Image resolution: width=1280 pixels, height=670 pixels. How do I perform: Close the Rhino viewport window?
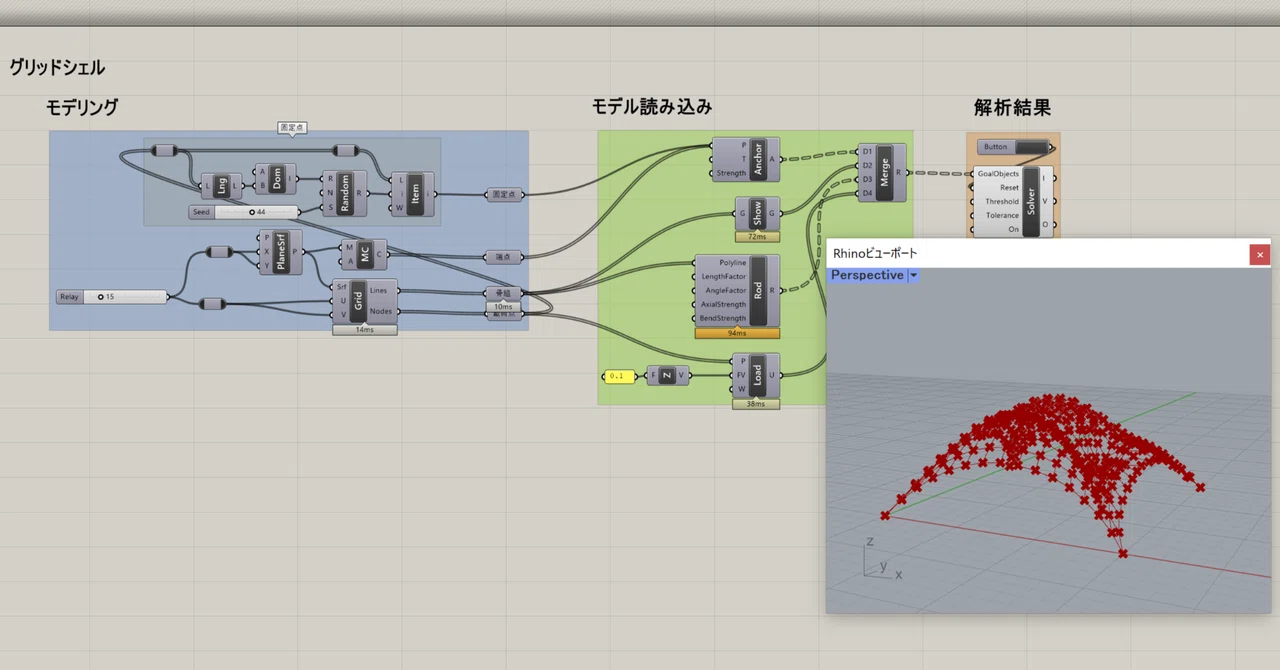point(1260,255)
